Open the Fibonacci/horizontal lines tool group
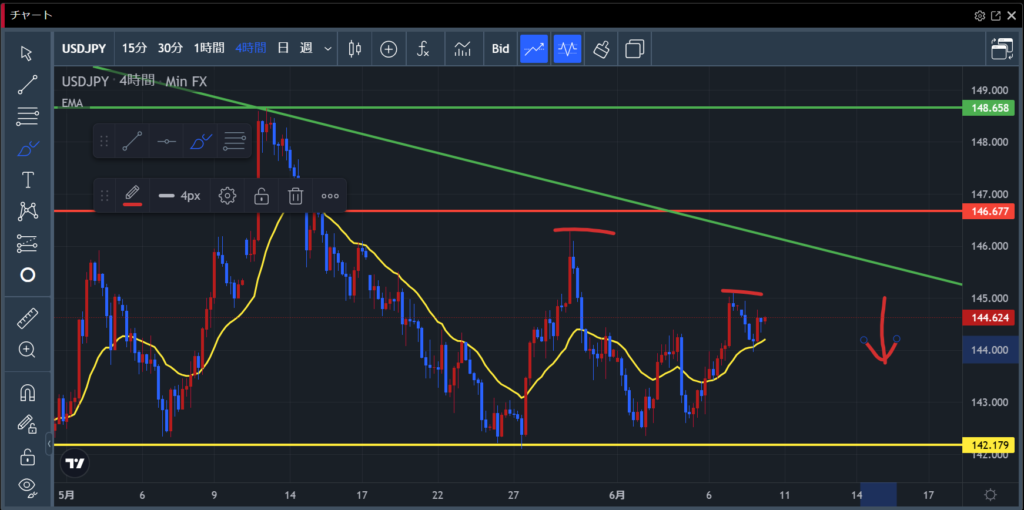This screenshot has height=510, width=1024. (x=27, y=117)
